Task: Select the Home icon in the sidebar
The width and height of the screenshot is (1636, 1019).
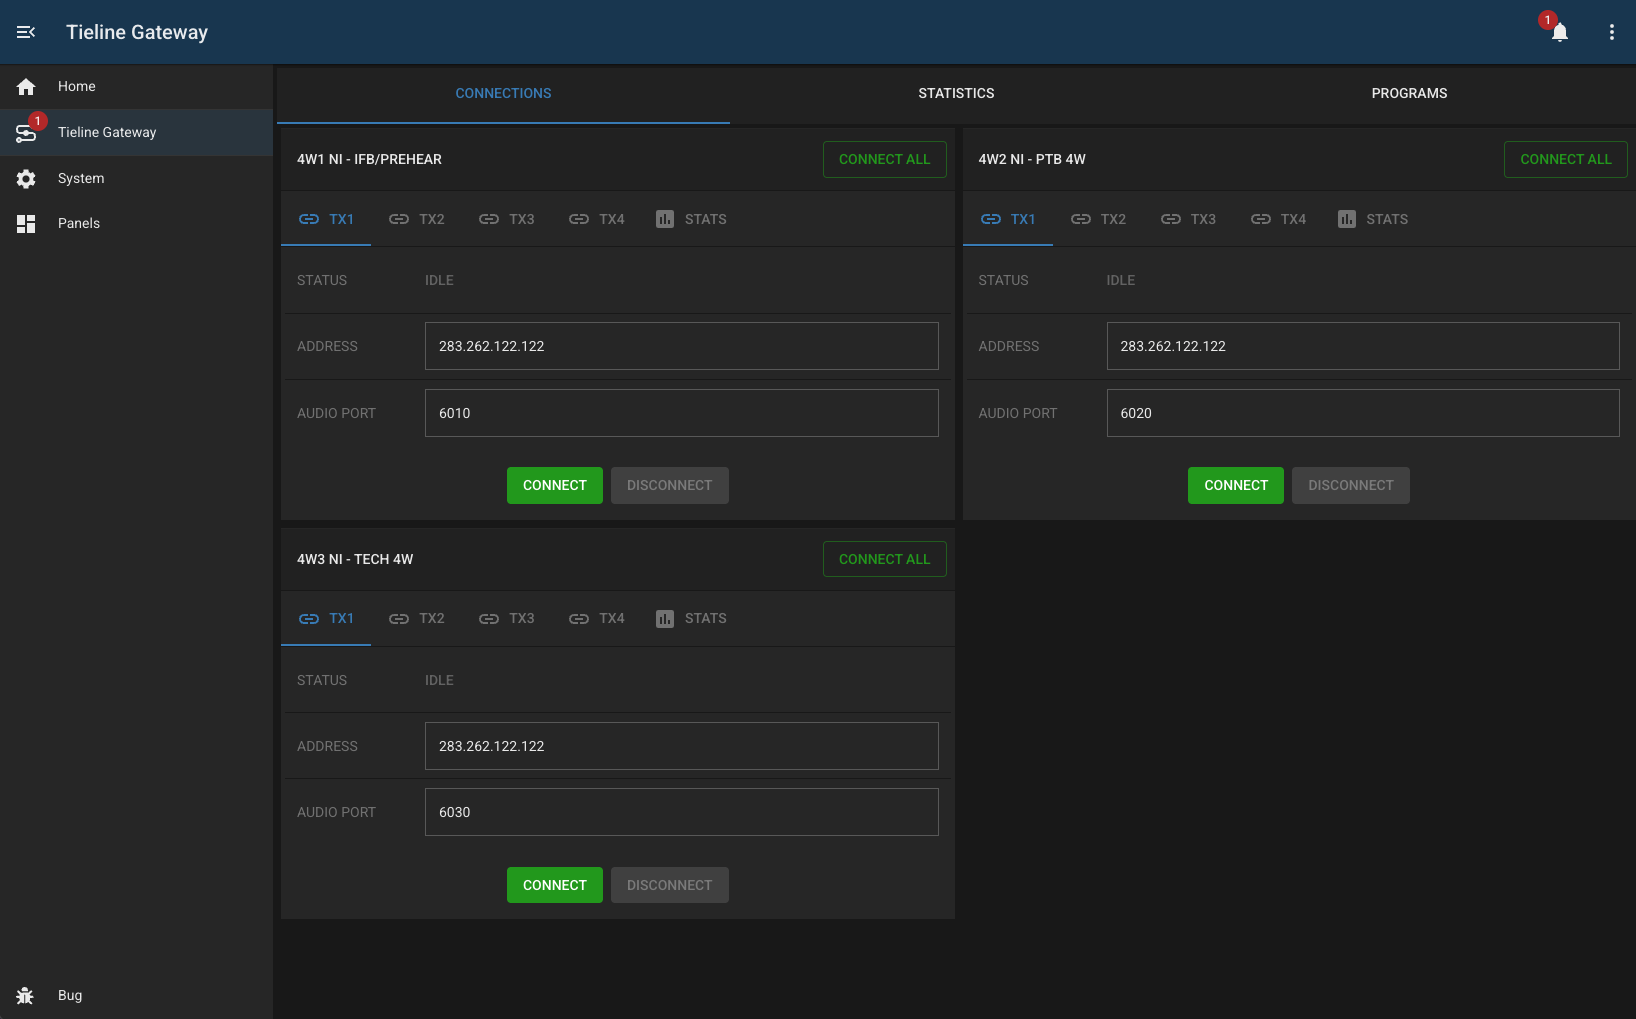Action: click(26, 86)
